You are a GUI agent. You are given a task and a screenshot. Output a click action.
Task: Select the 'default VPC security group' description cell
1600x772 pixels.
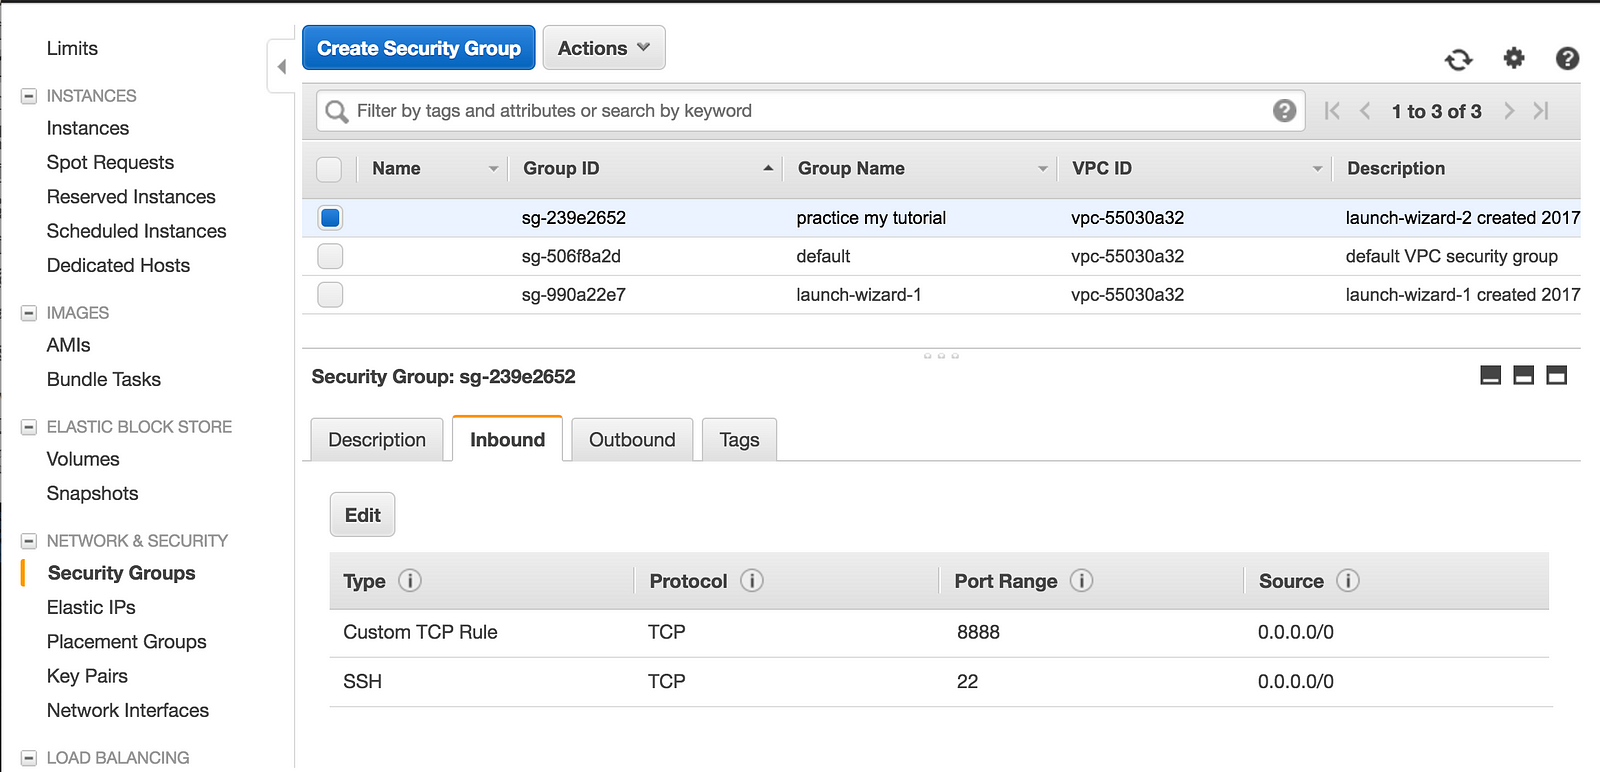click(1452, 256)
